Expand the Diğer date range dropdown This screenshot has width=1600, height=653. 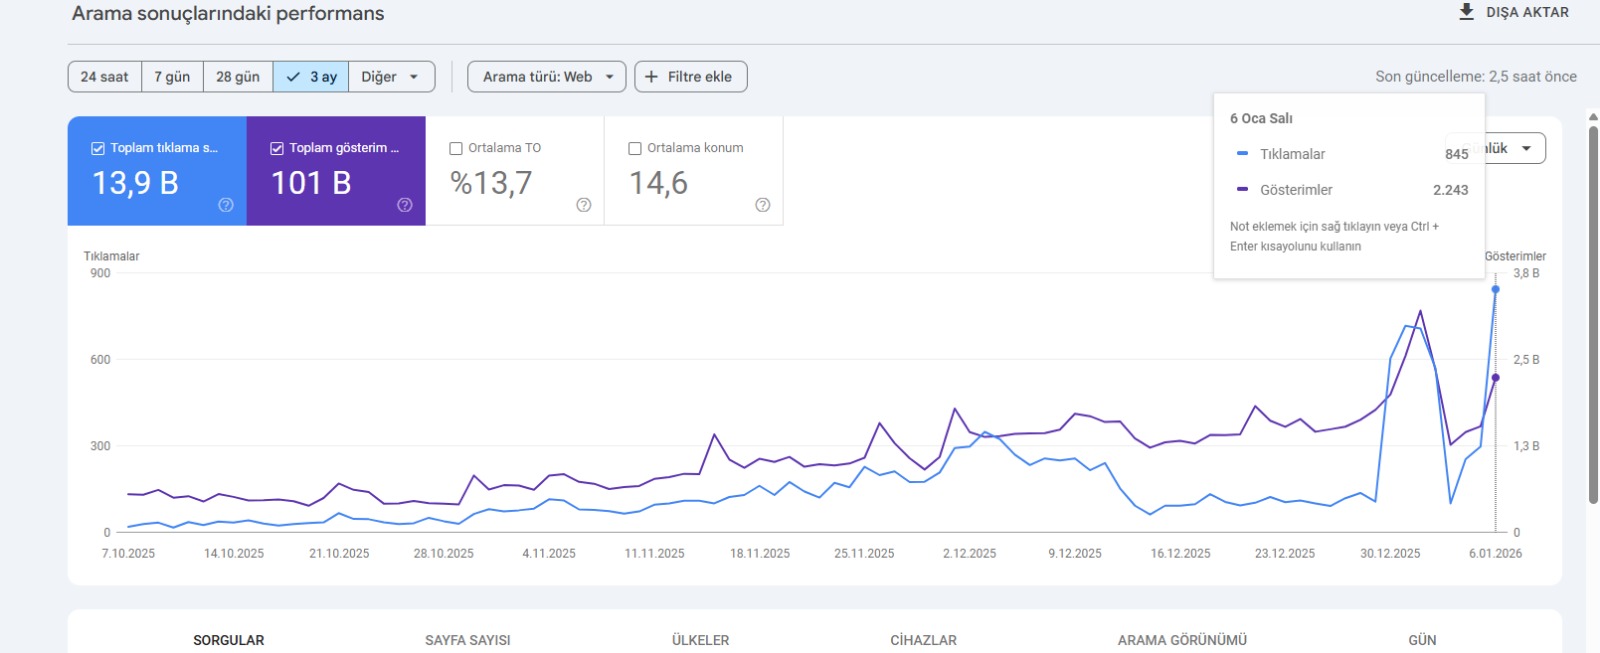391,77
